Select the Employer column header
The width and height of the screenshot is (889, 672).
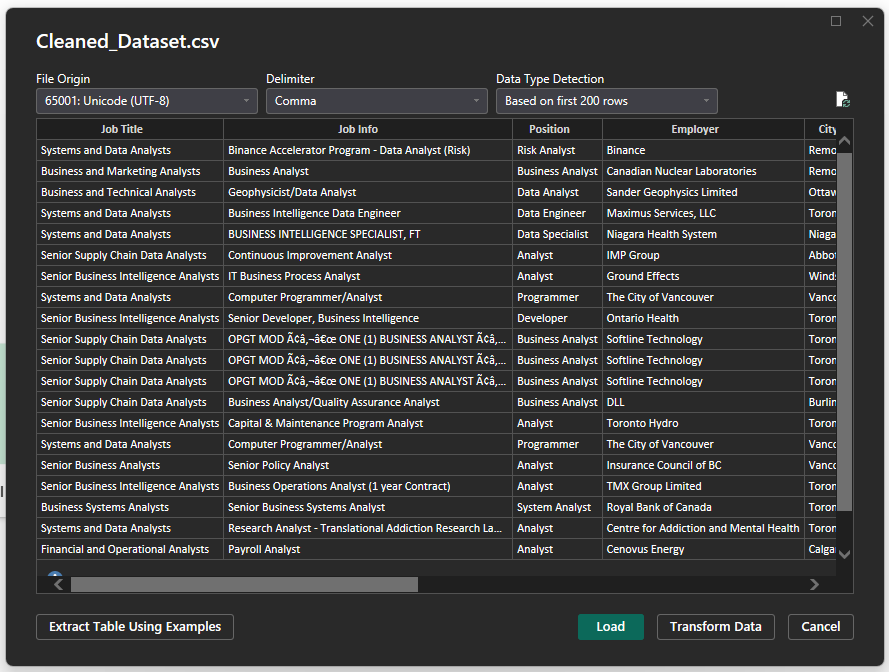(703, 129)
